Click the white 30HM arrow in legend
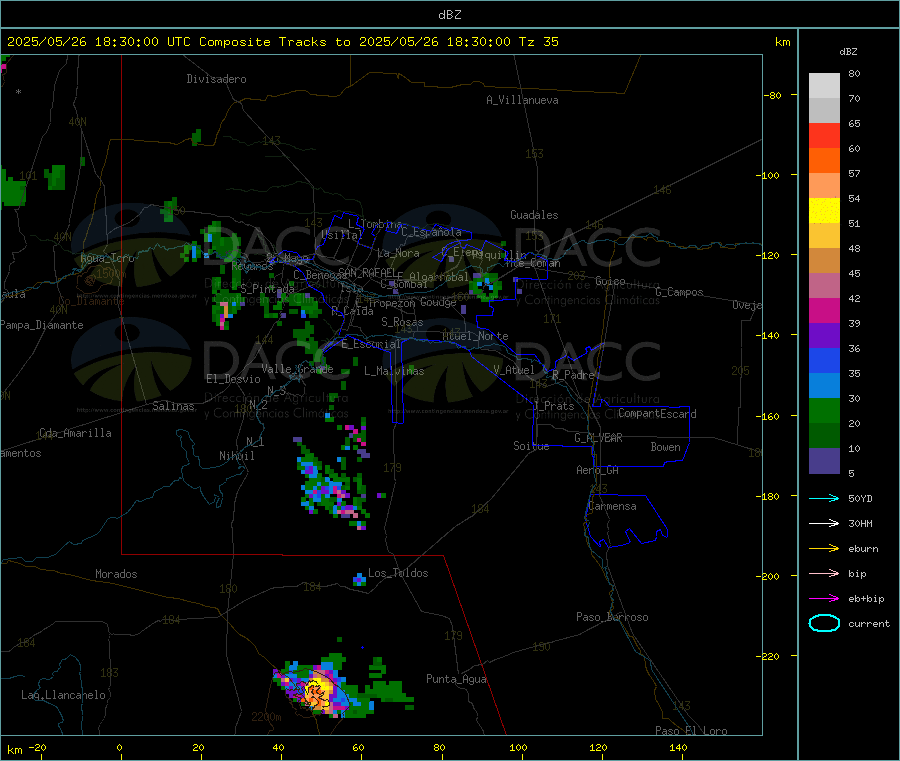 pyautogui.click(x=824, y=523)
